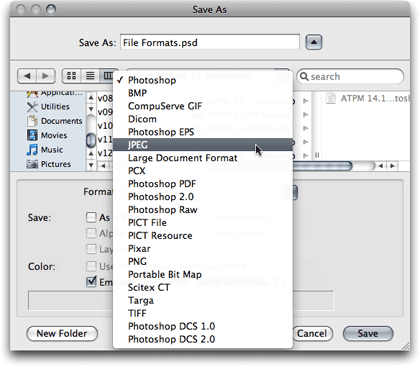Open Documents in the sidebar

(x=54, y=121)
